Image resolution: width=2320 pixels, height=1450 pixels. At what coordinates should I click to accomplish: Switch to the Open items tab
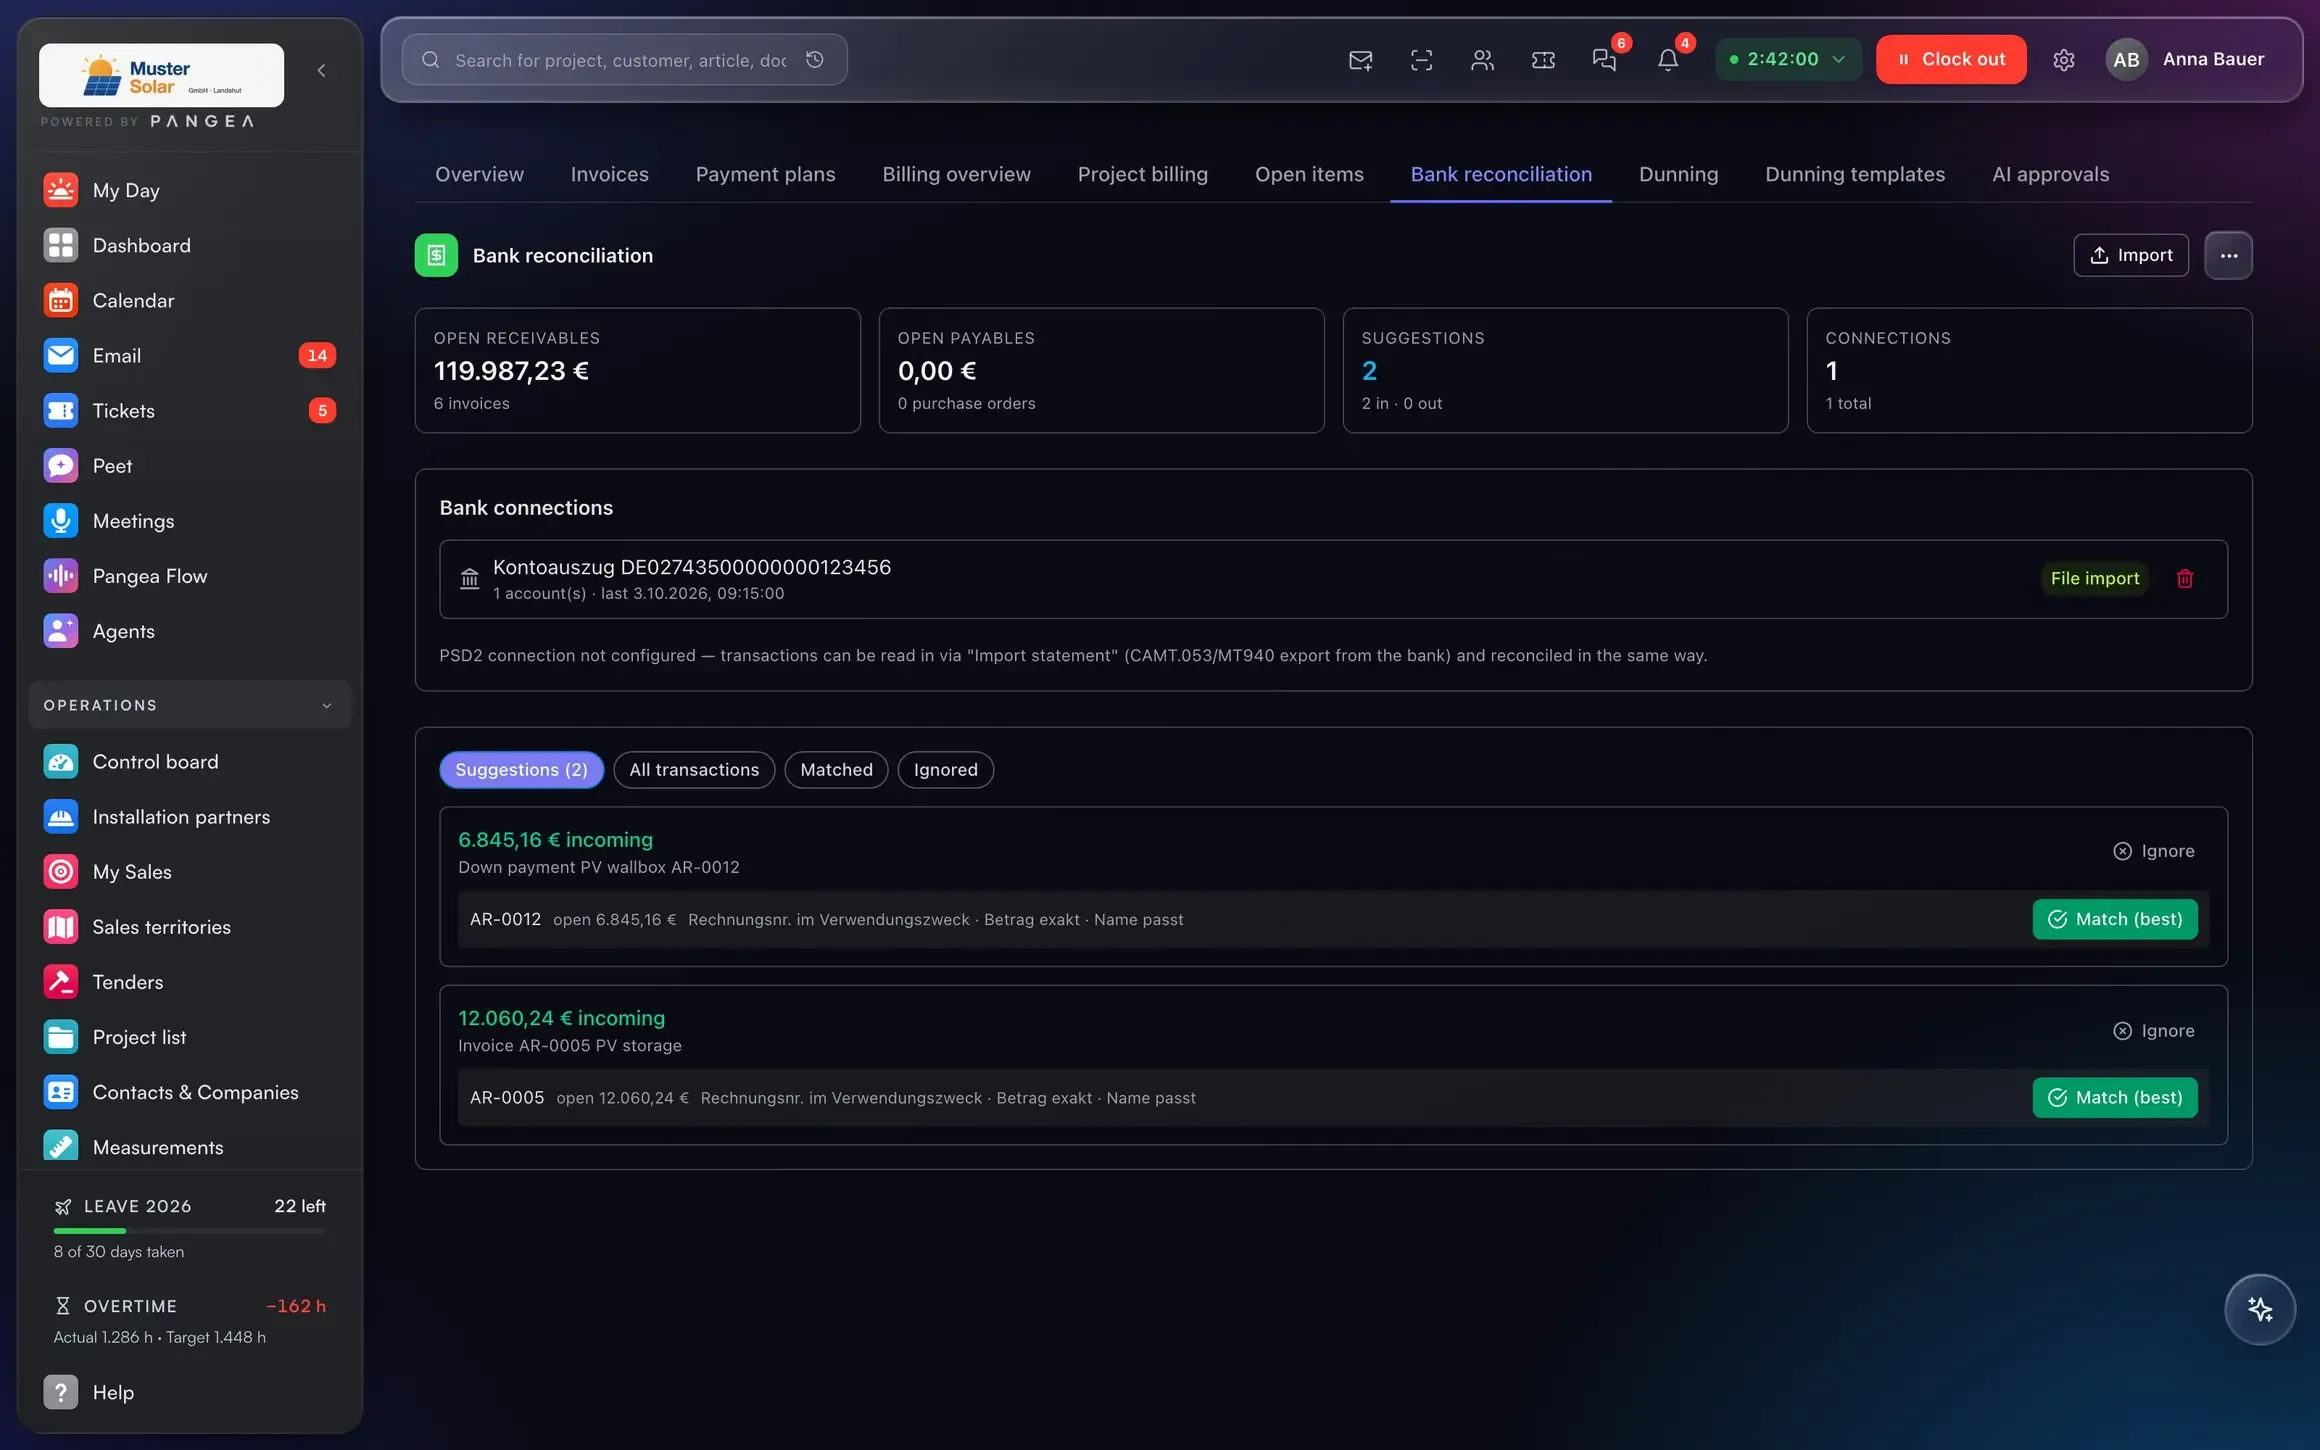1309,174
